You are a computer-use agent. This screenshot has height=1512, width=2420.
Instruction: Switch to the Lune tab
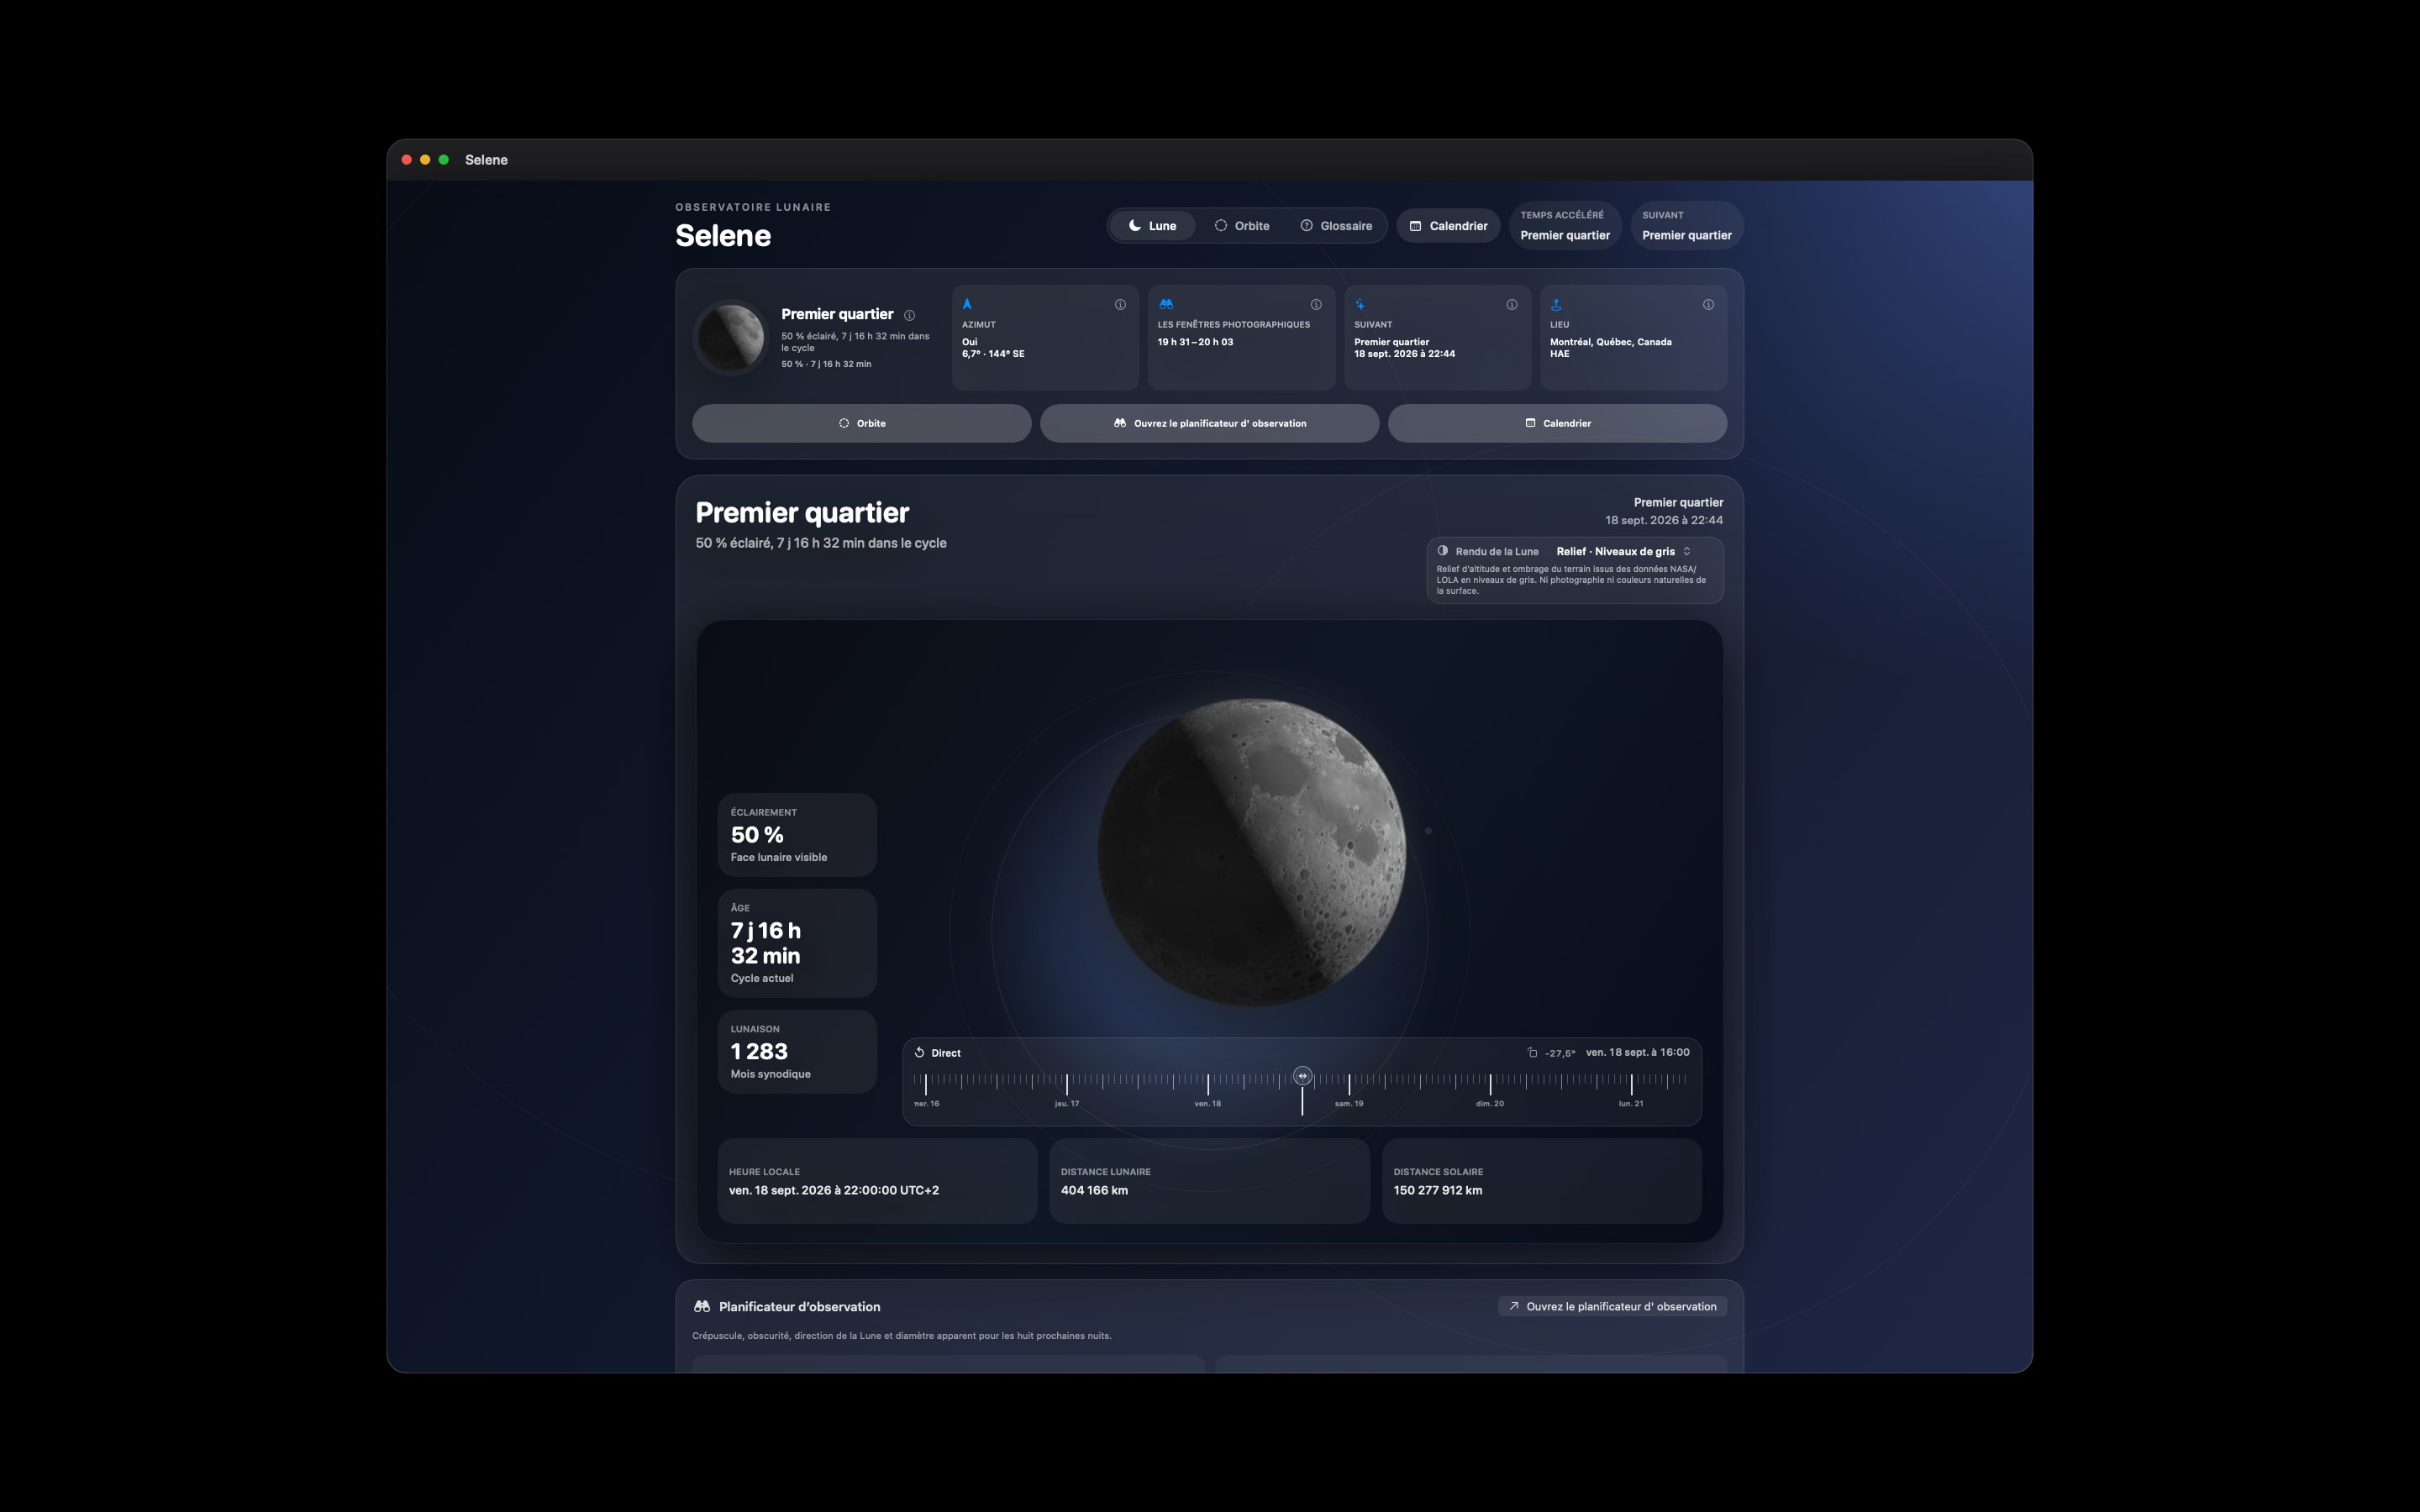point(1152,226)
